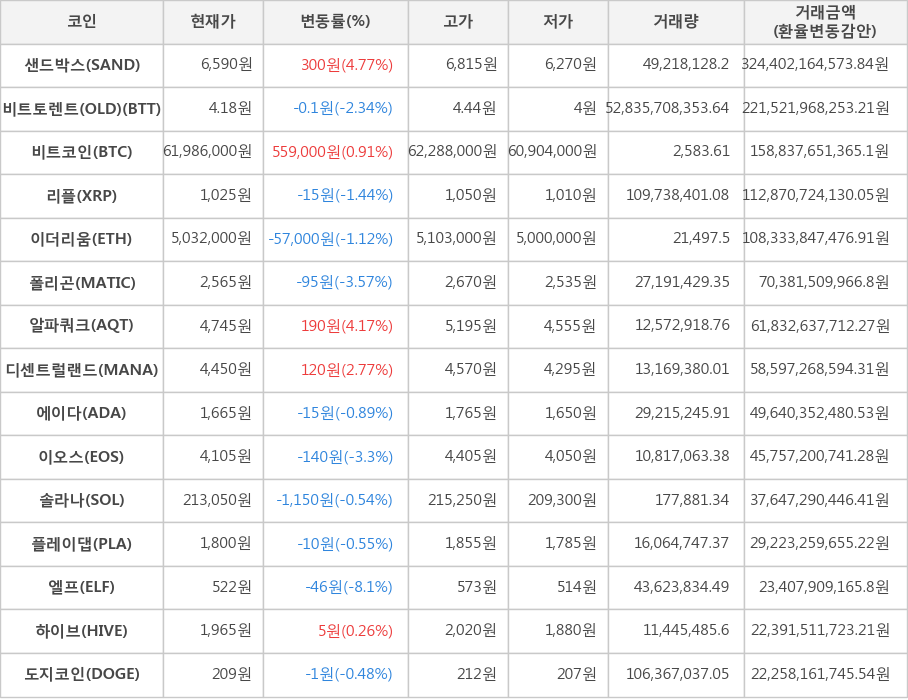Click BTC trade amount 158,837,651,365.1원

click(x=819, y=151)
